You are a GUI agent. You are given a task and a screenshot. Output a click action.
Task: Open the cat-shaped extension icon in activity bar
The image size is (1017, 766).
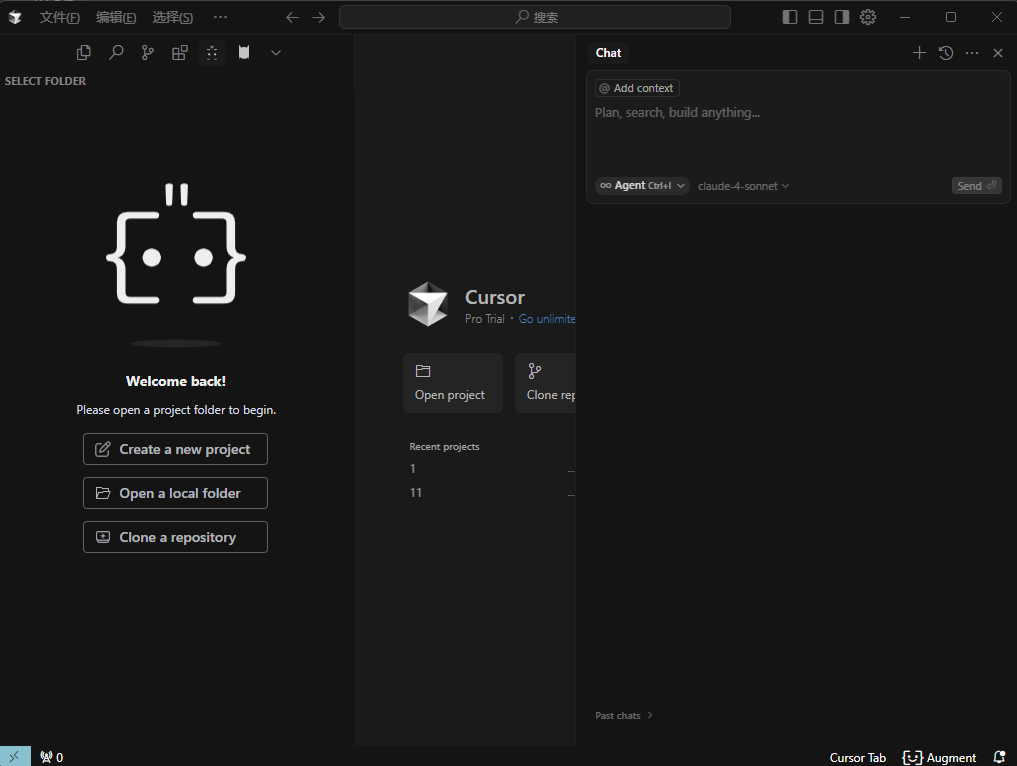click(244, 53)
